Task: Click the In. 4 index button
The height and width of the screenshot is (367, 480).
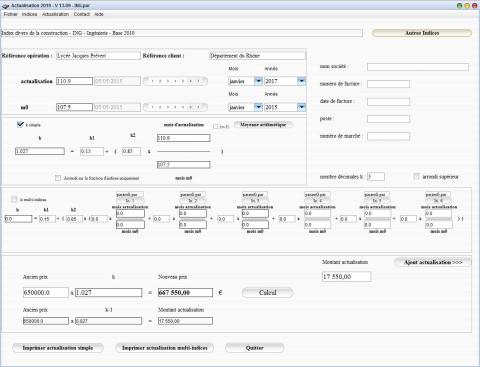Action: click(x=317, y=201)
